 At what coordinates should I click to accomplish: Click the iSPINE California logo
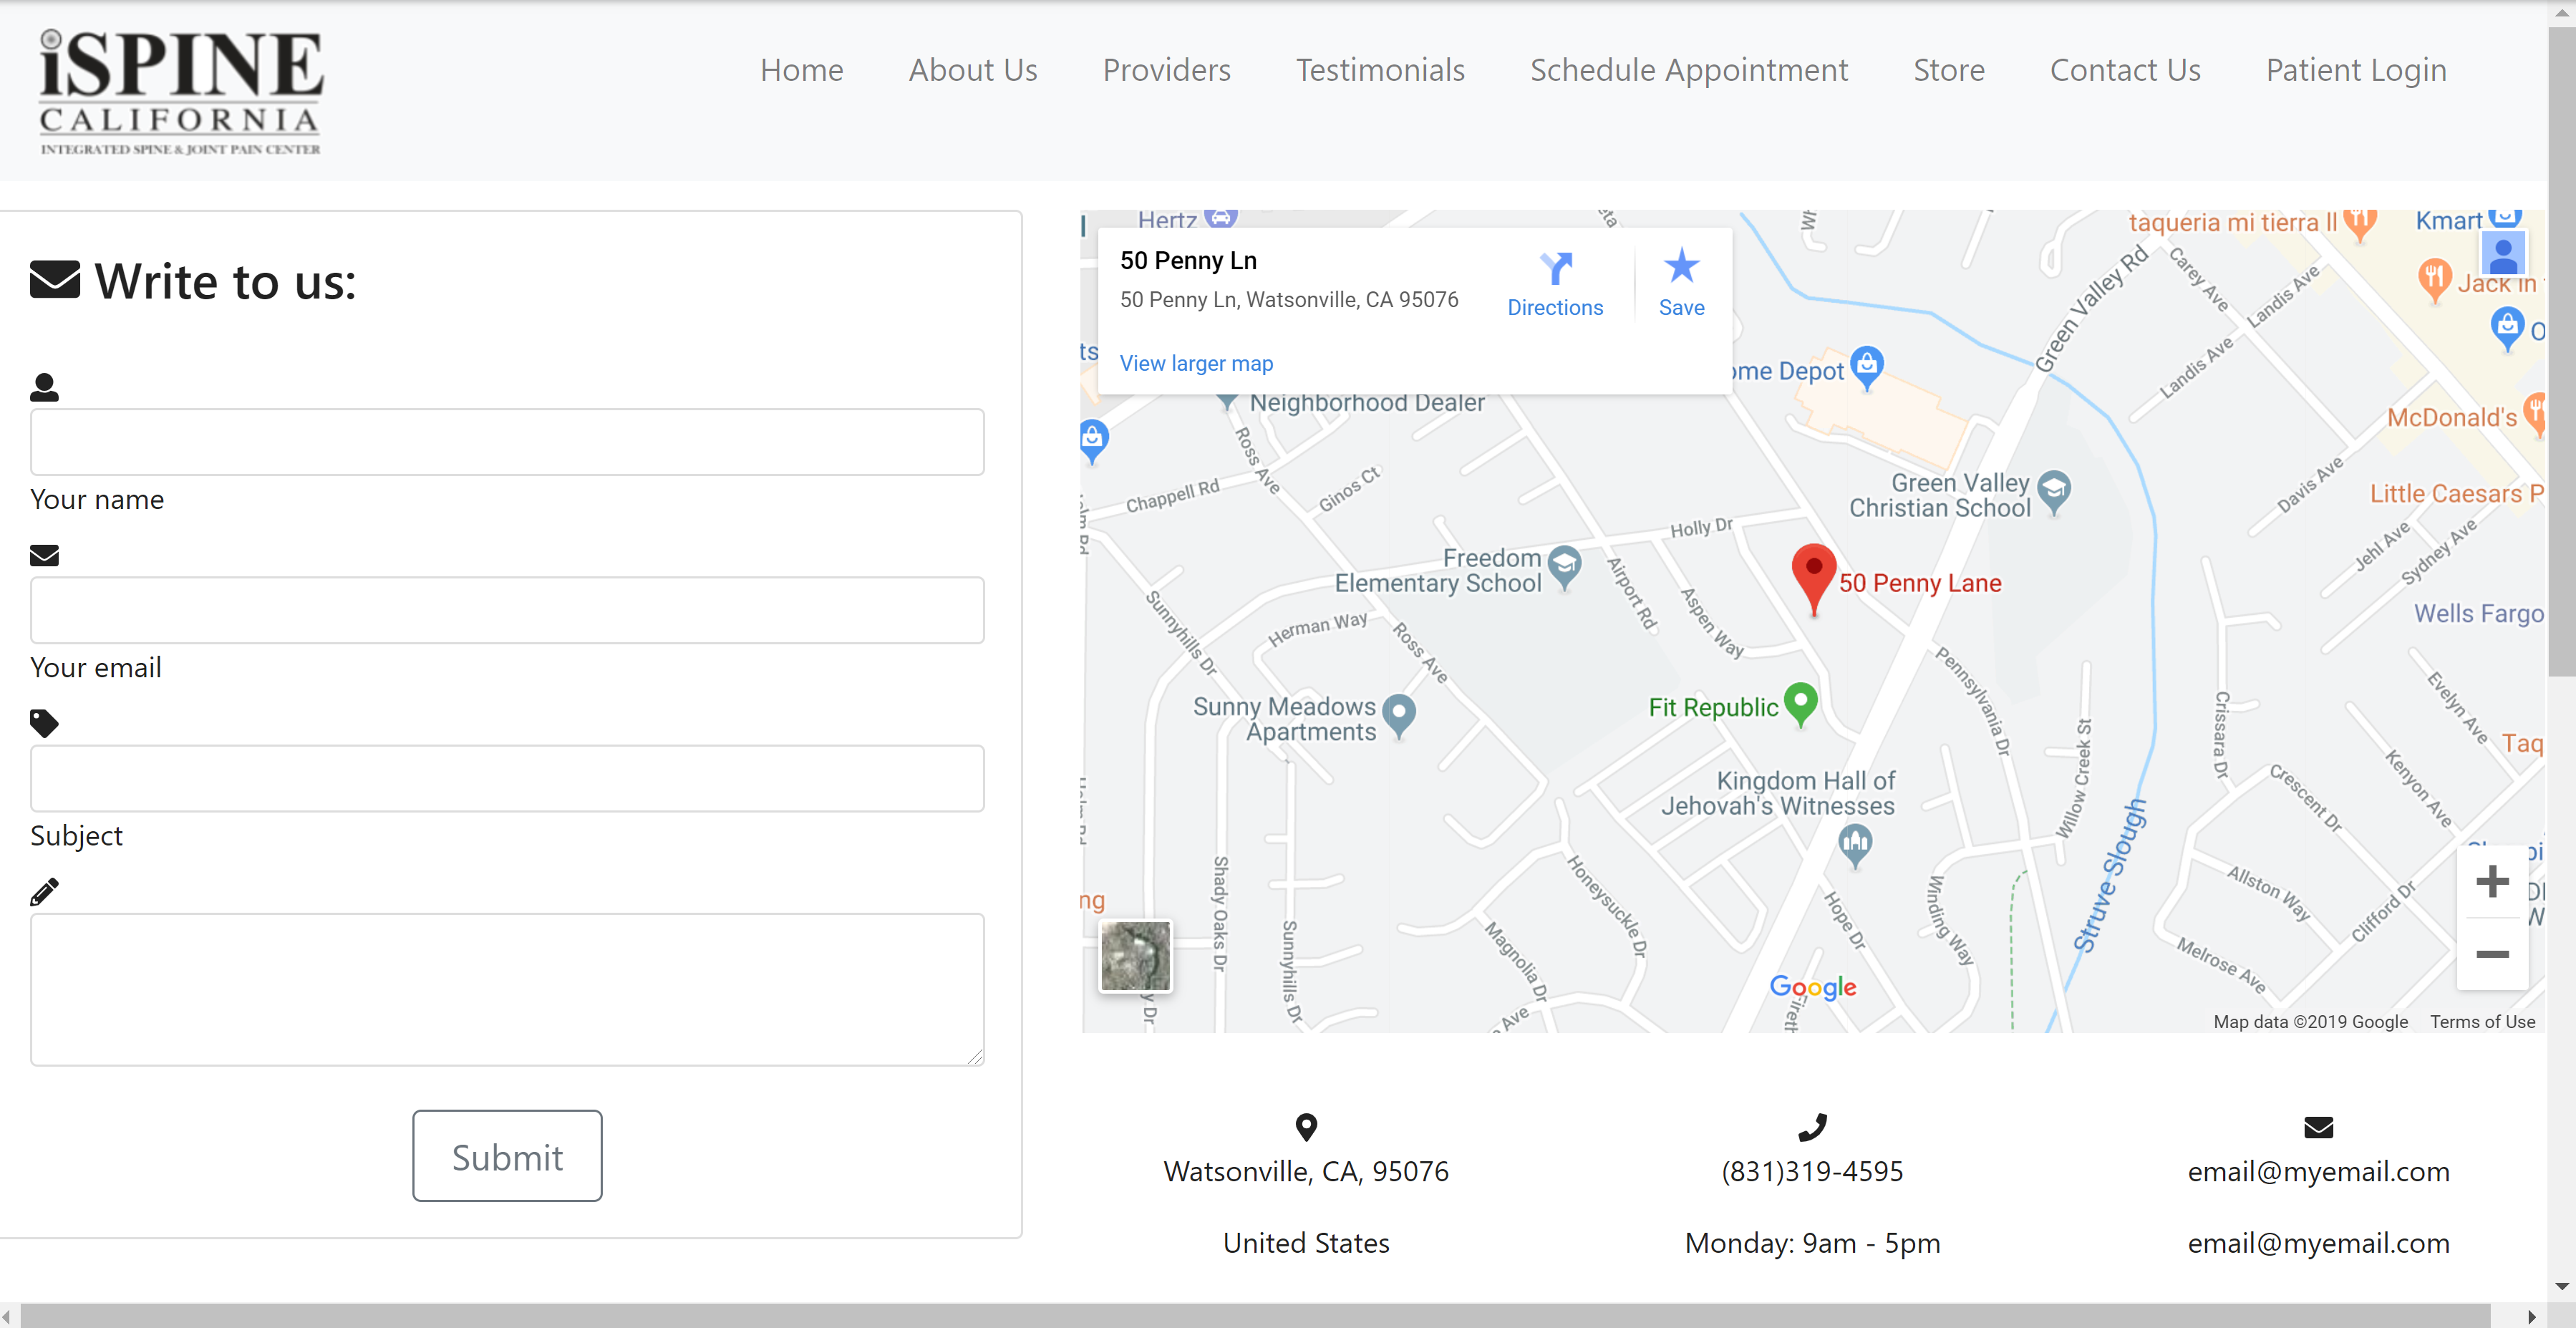tap(181, 92)
